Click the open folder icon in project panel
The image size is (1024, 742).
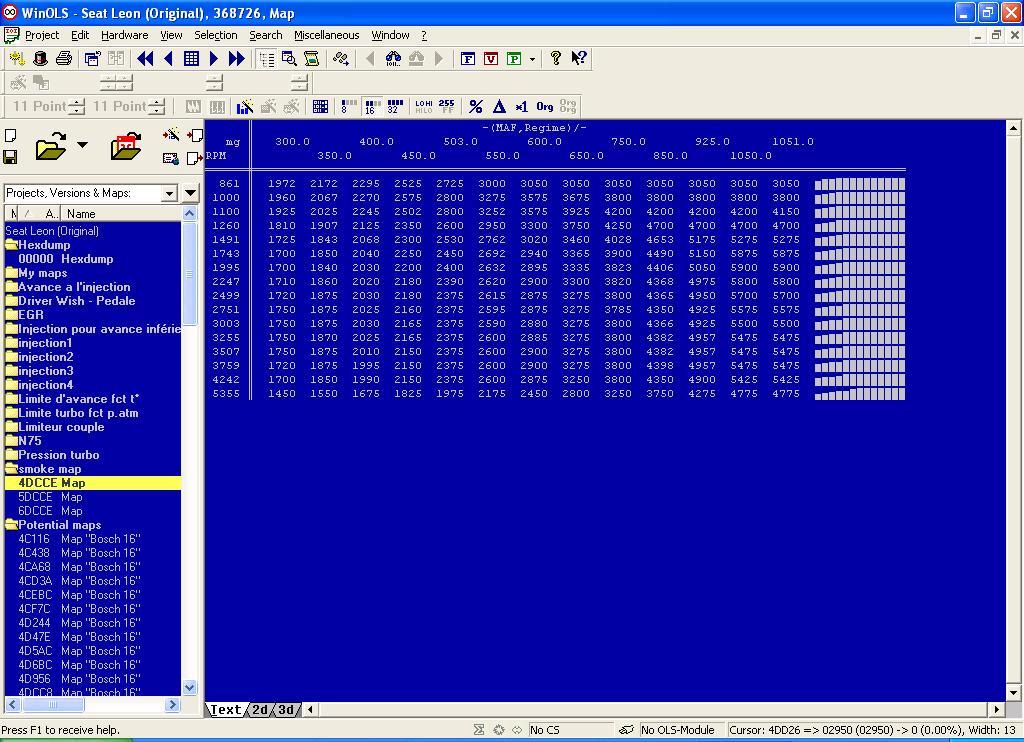pos(51,146)
